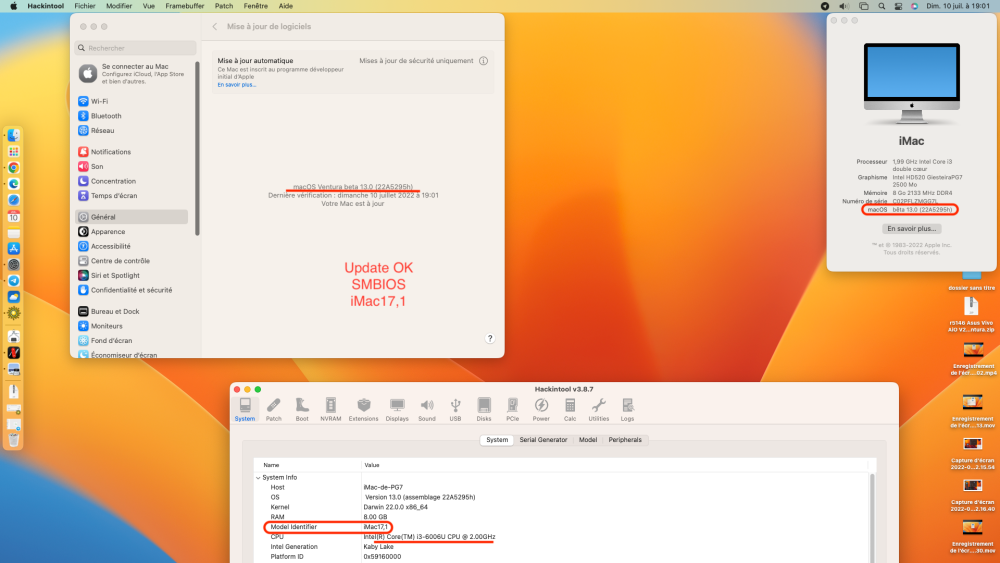The width and height of the screenshot is (1000, 563).
Task: Open the Framebuffer menu
Action: pos(185,6)
